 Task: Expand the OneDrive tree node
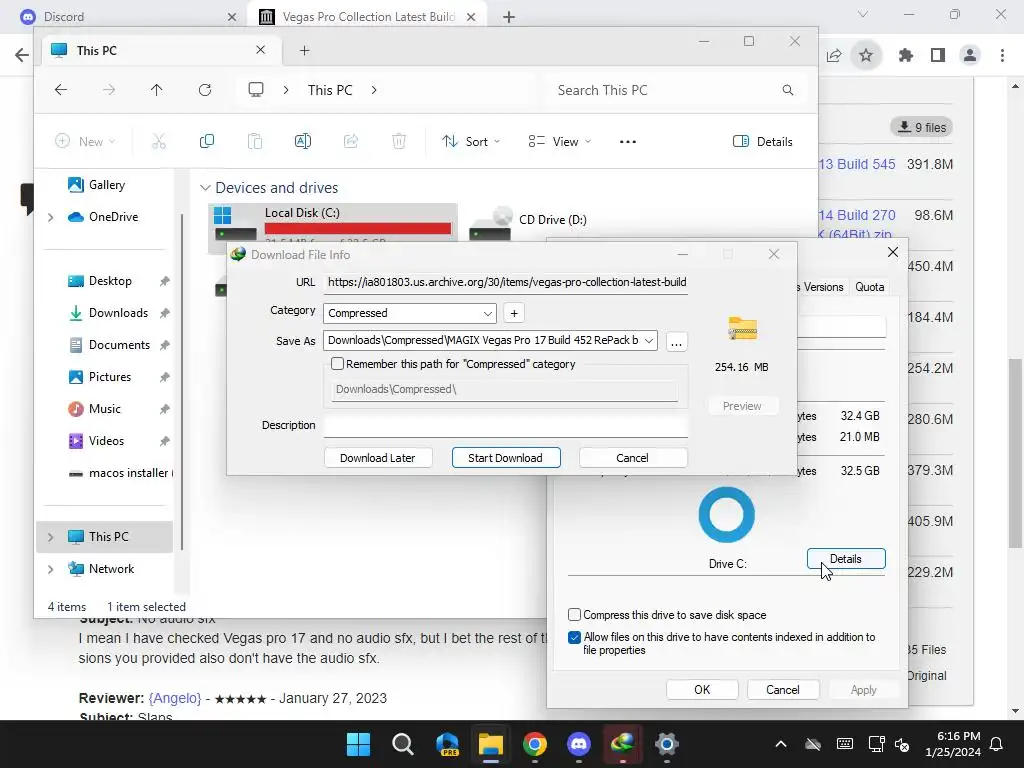click(x=51, y=217)
